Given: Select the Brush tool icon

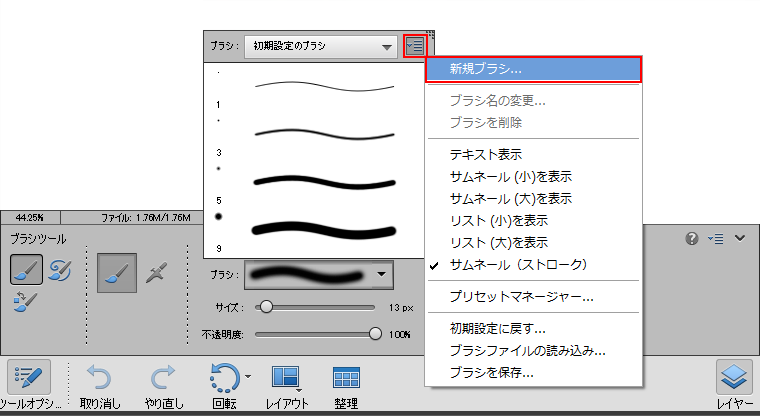Looking at the screenshot, I should click(26, 270).
